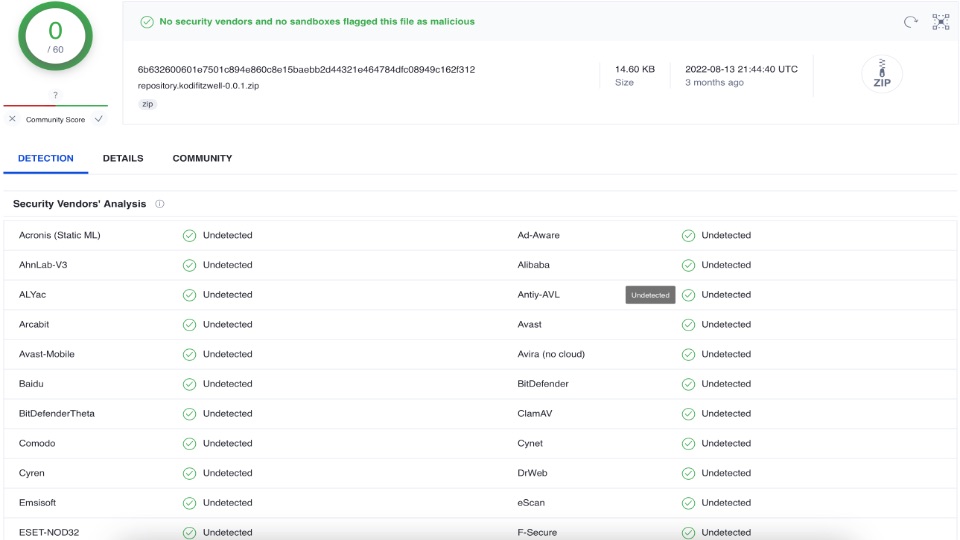
Task: Click the Antiy-AVL undetected check icon
Action: (688, 295)
